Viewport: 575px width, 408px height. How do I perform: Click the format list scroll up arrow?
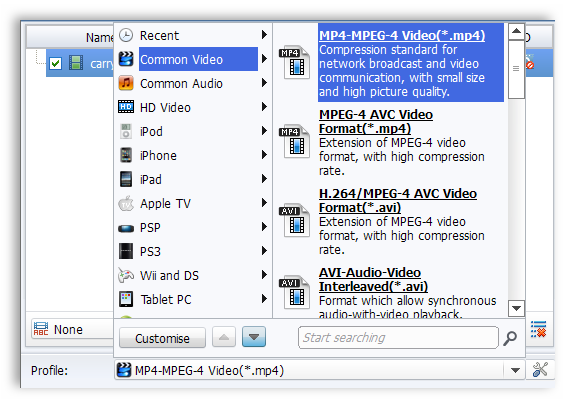(516, 32)
